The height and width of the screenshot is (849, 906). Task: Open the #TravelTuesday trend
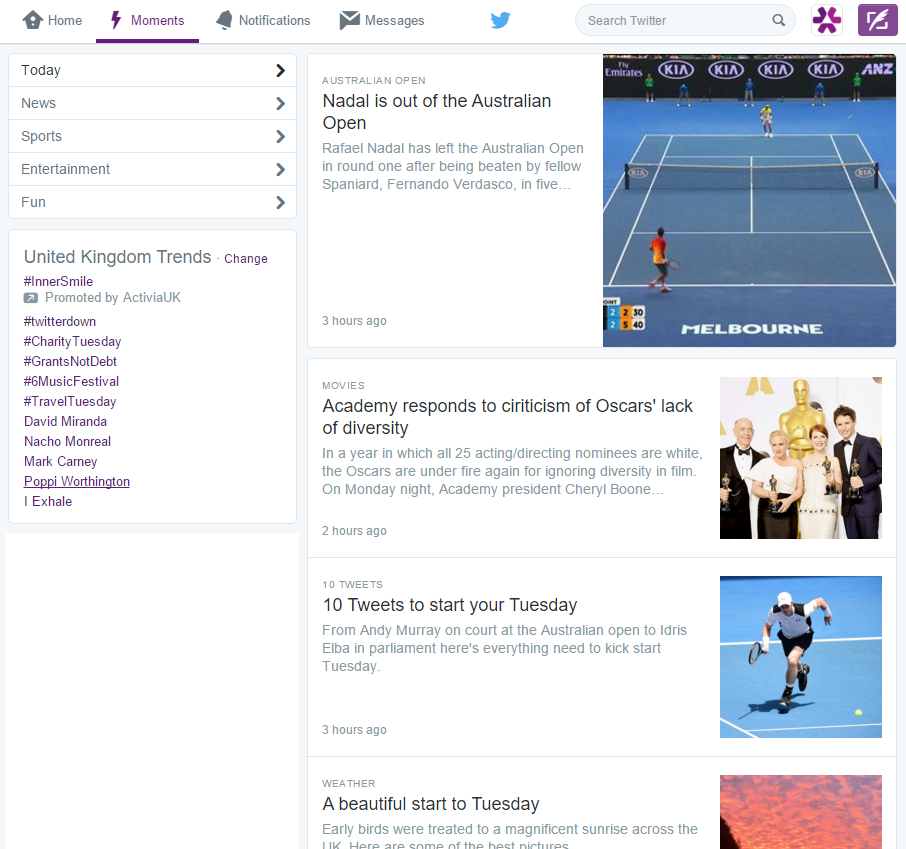point(70,401)
